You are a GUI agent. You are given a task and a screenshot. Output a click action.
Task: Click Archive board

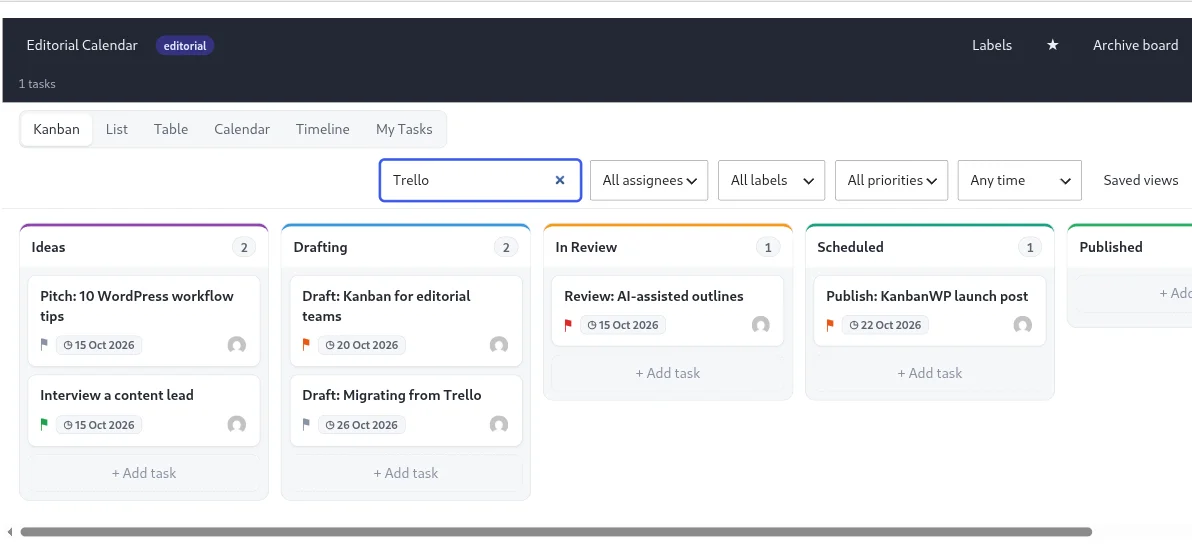(1135, 46)
